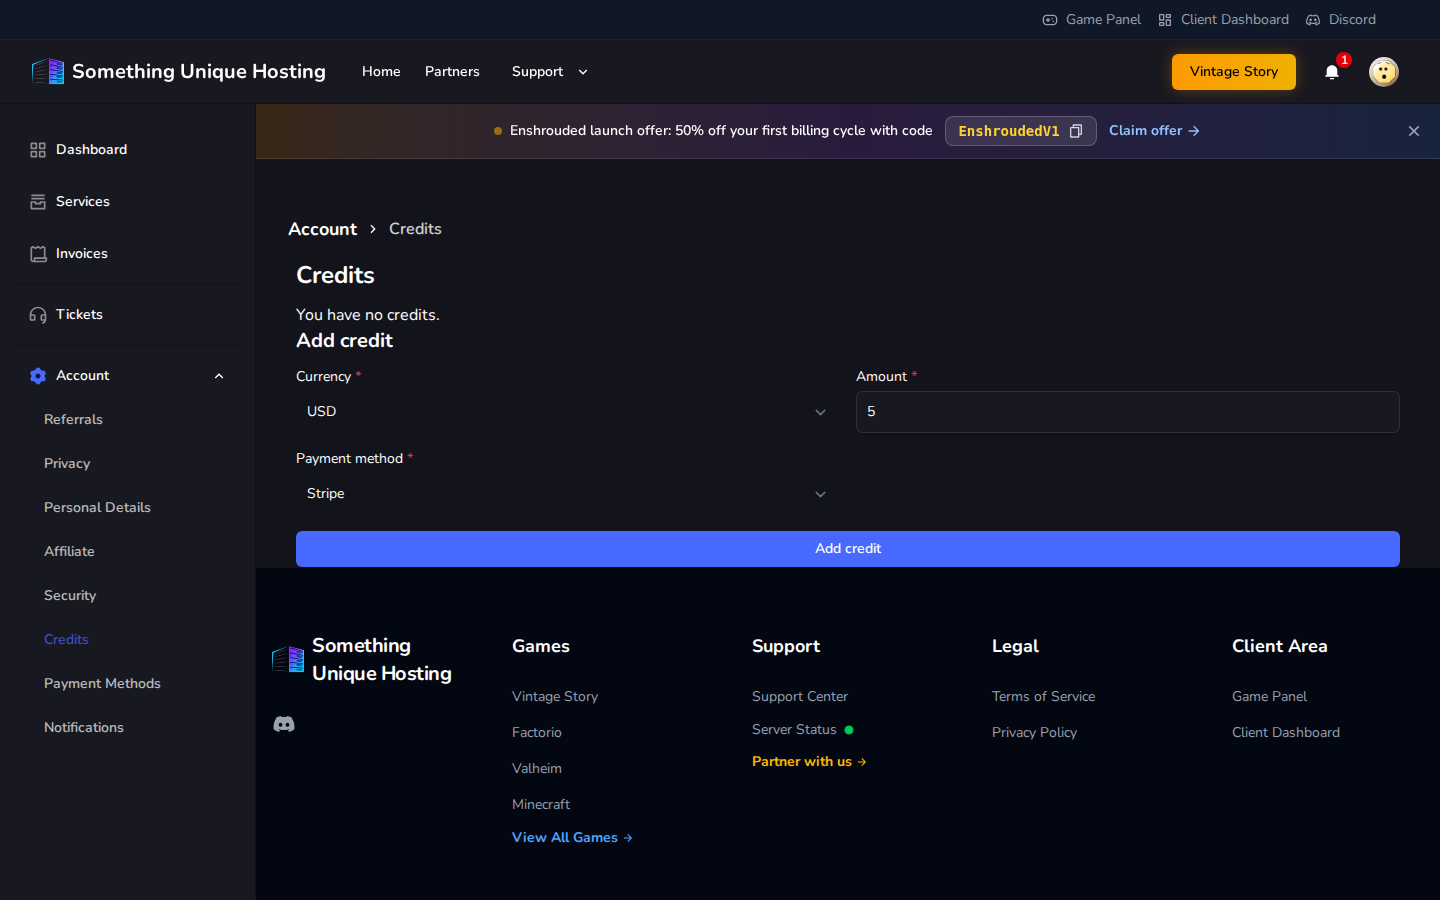The image size is (1440, 900).
Task: Open Discord link in the top bar
Action: tap(1341, 20)
